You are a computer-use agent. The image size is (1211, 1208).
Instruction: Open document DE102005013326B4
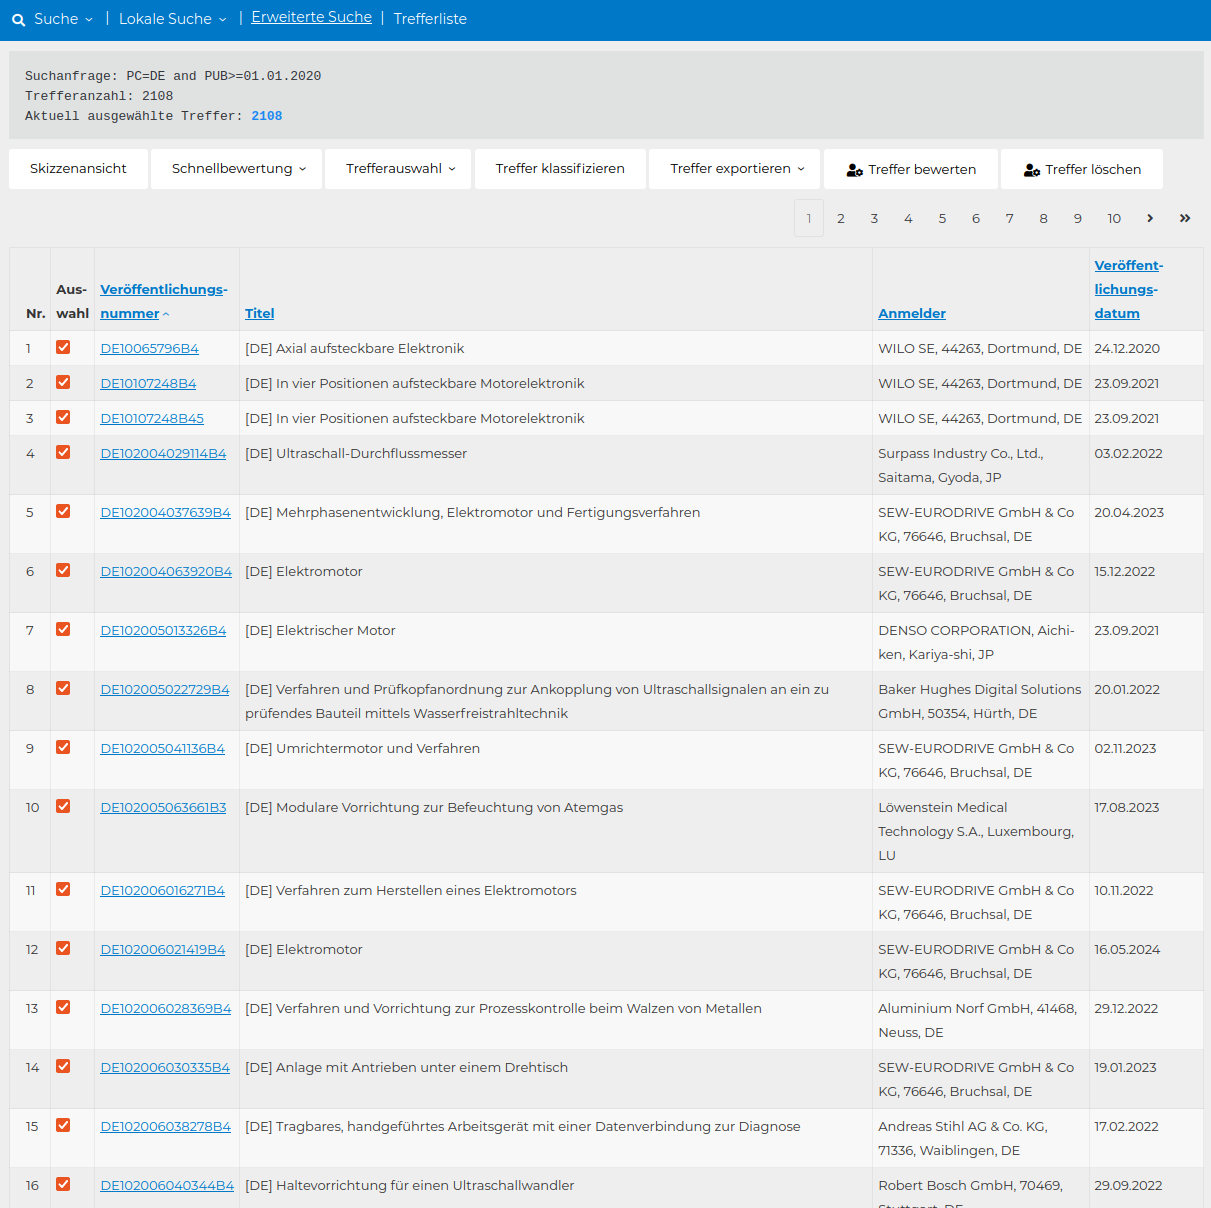(163, 630)
